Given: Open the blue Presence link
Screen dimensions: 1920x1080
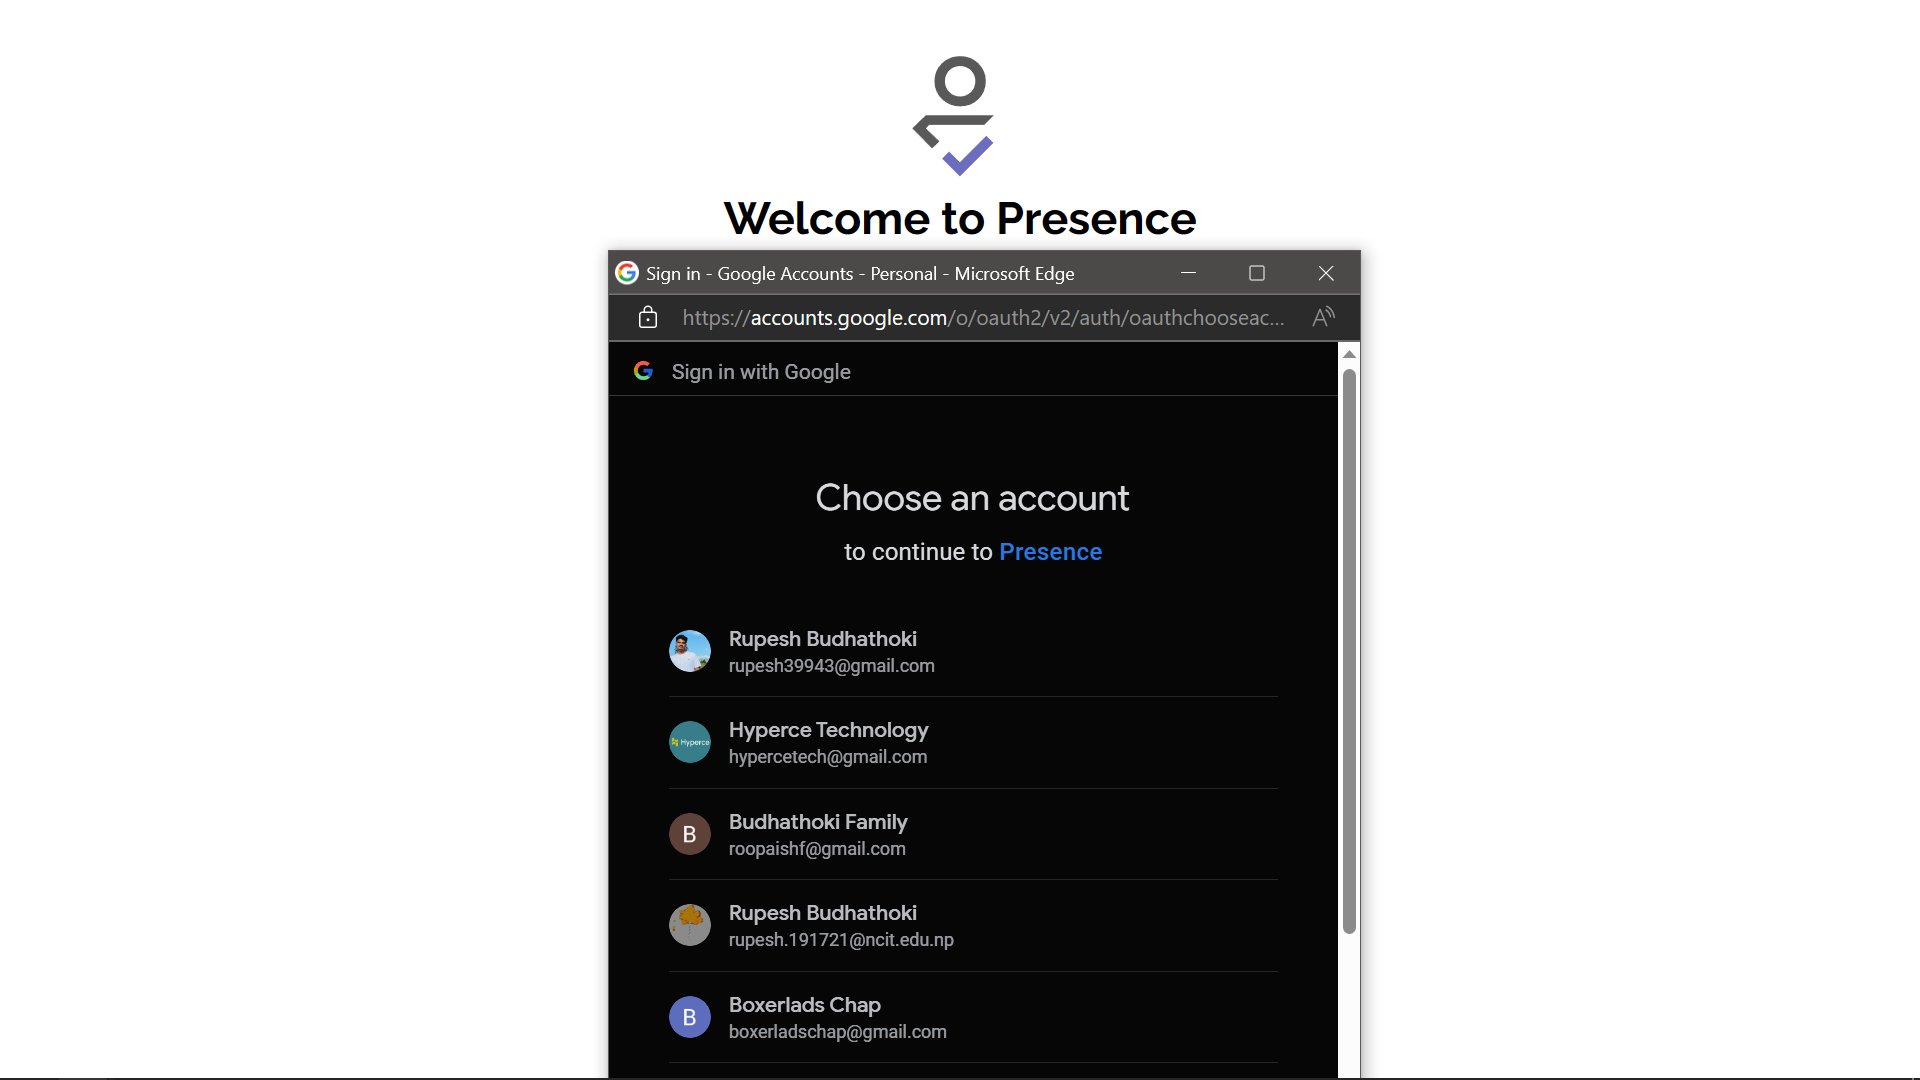Looking at the screenshot, I should [1050, 552].
